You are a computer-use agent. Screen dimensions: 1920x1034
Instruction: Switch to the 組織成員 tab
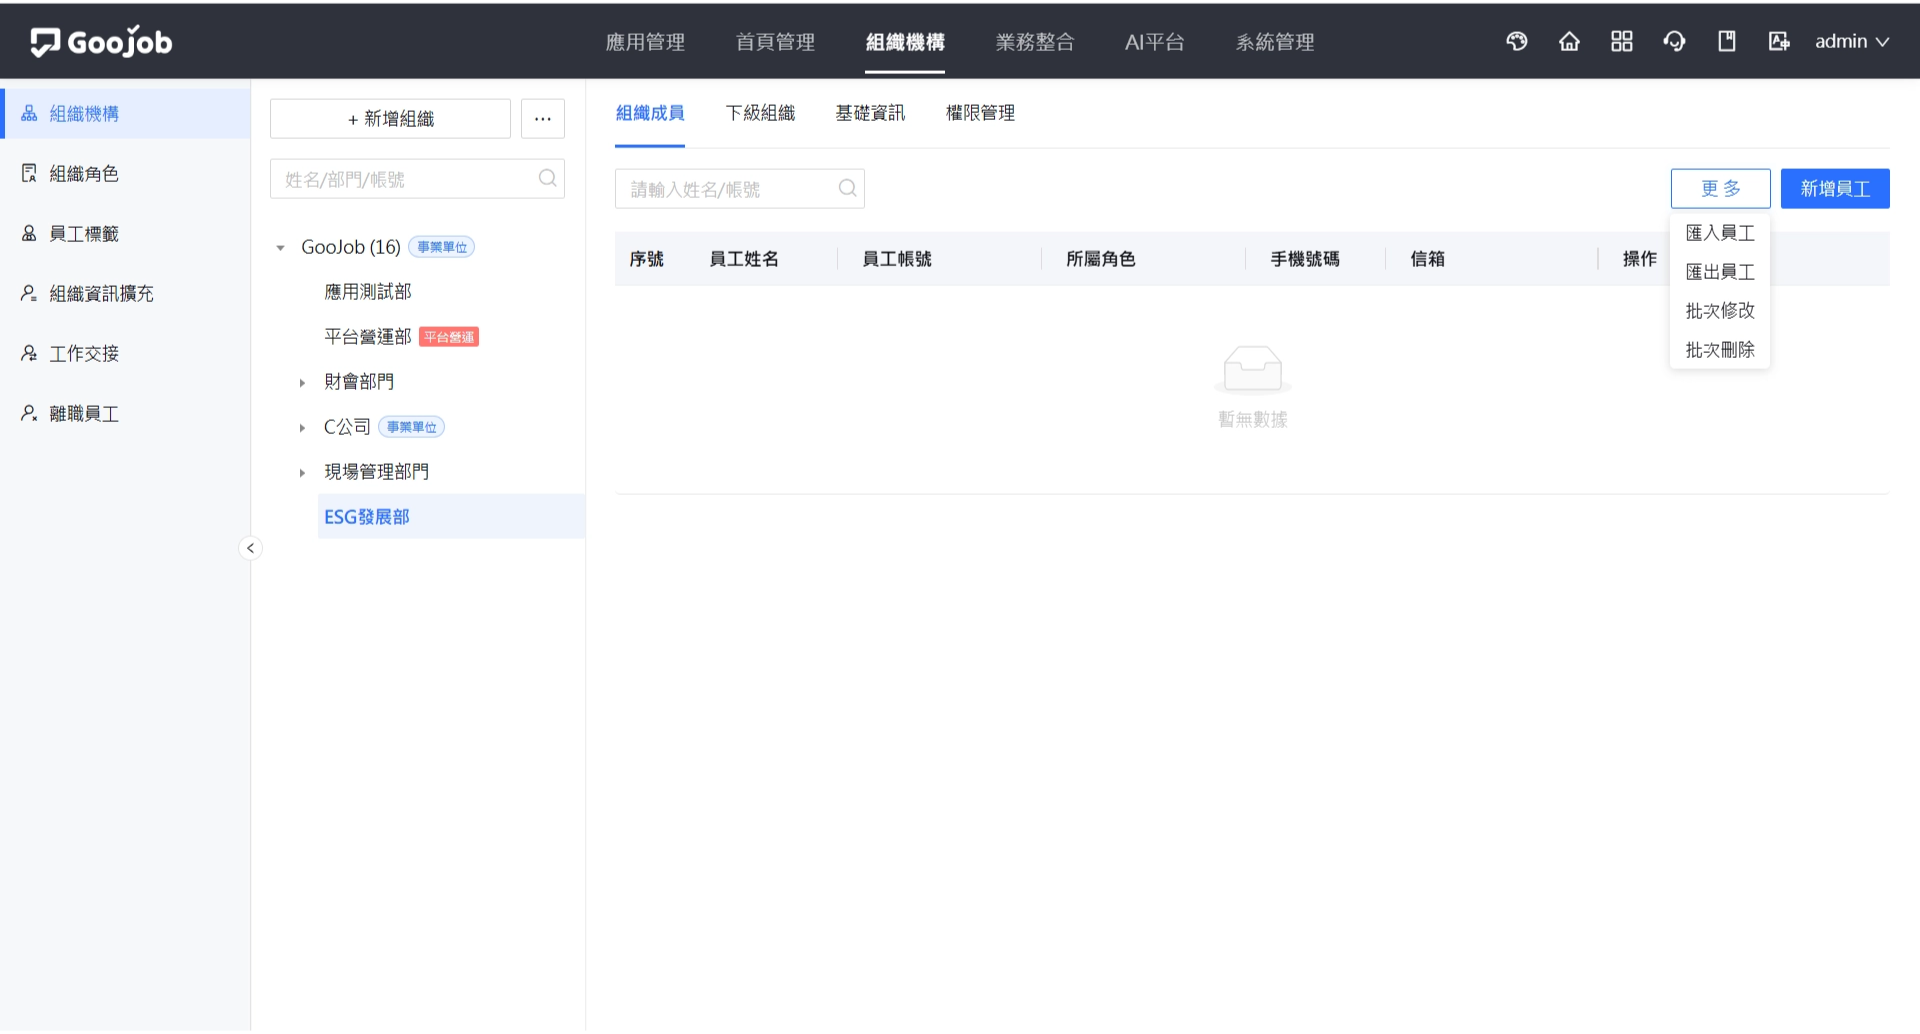(x=650, y=113)
